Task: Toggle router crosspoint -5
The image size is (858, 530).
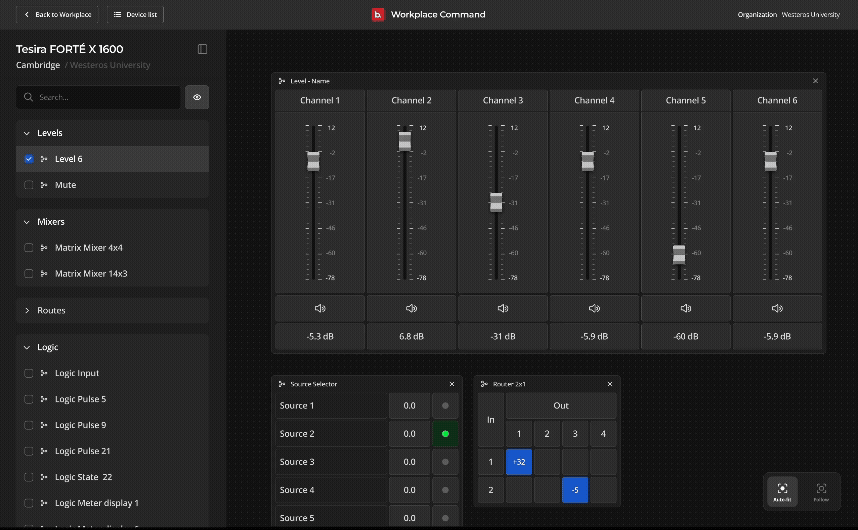Action: tap(575, 490)
